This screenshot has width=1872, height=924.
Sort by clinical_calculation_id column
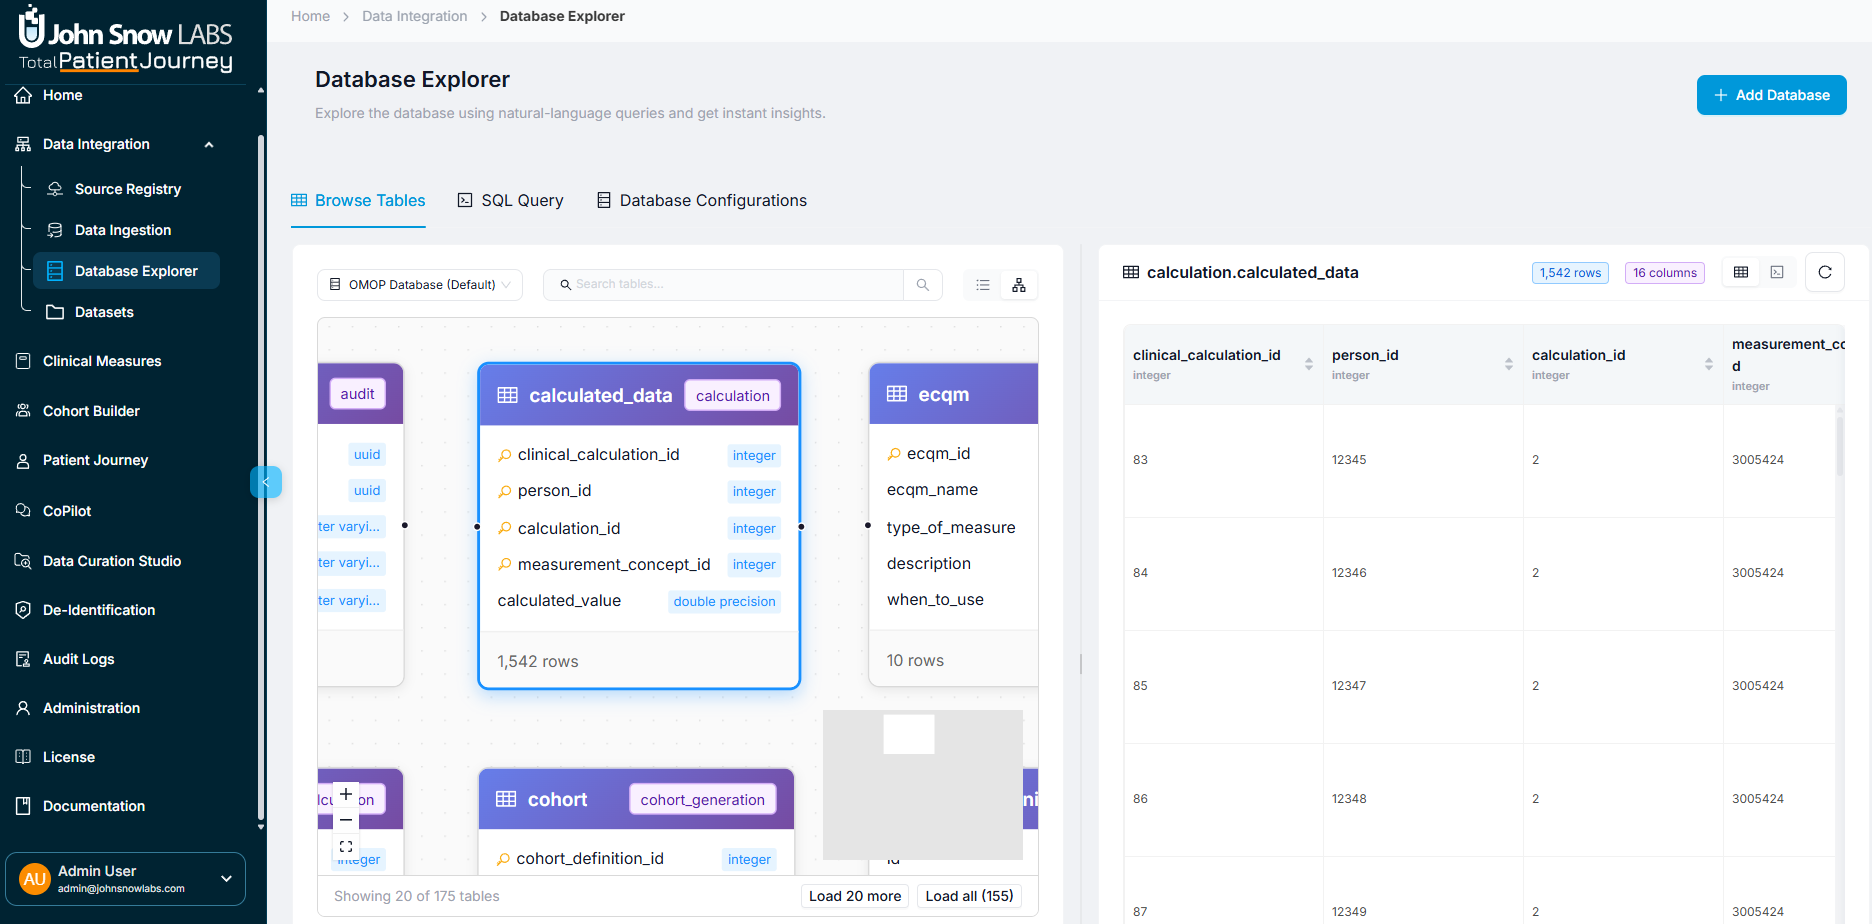tap(1308, 364)
